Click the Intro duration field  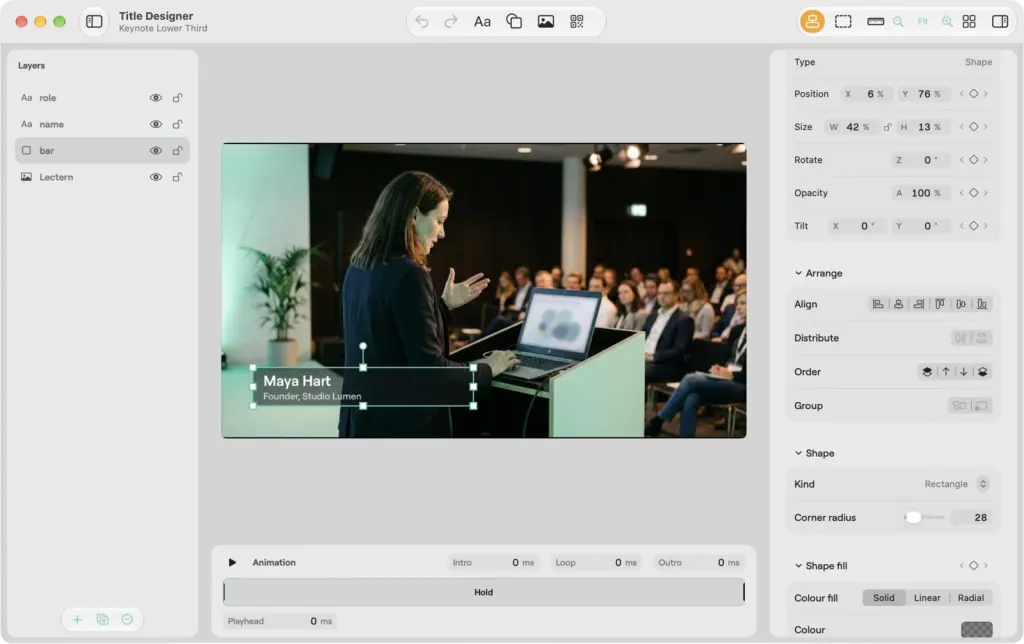click(494, 562)
